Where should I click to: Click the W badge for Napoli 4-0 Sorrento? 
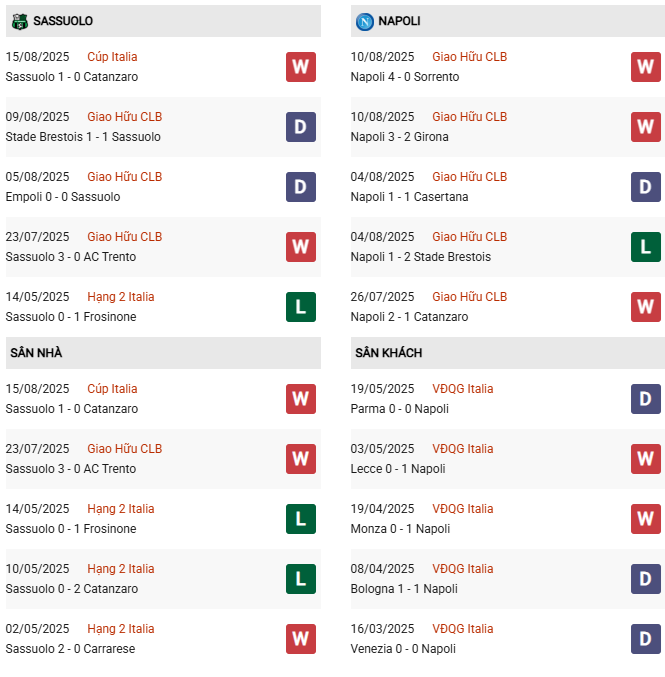click(x=645, y=67)
